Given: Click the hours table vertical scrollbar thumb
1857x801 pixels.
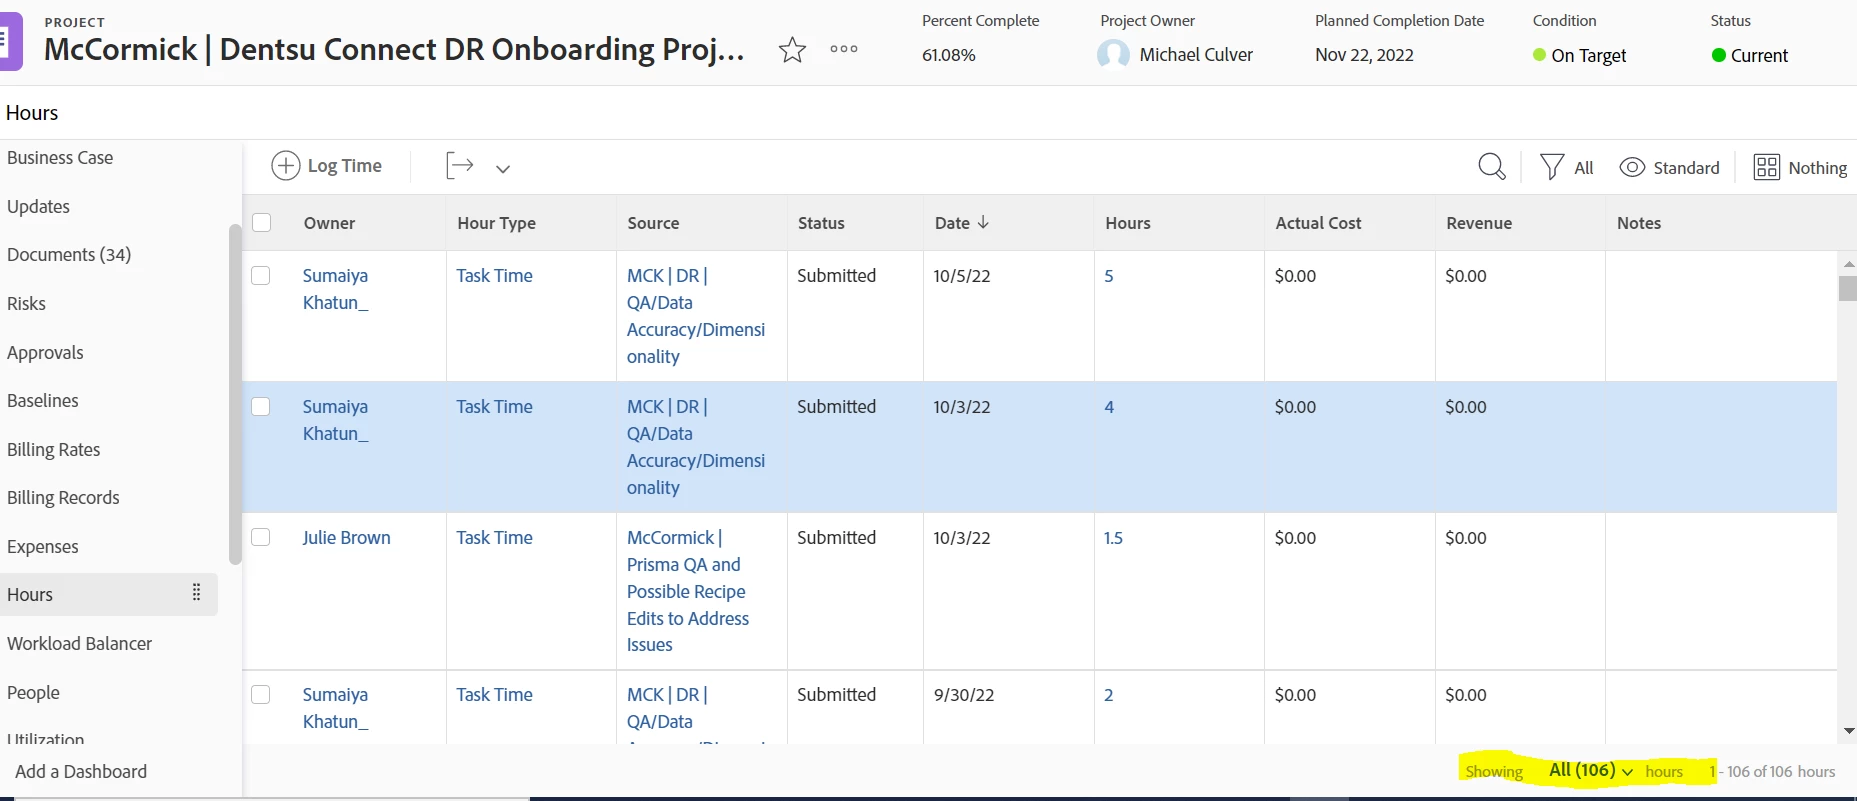Looking at the screenshot, I should tap(1848, 288).
